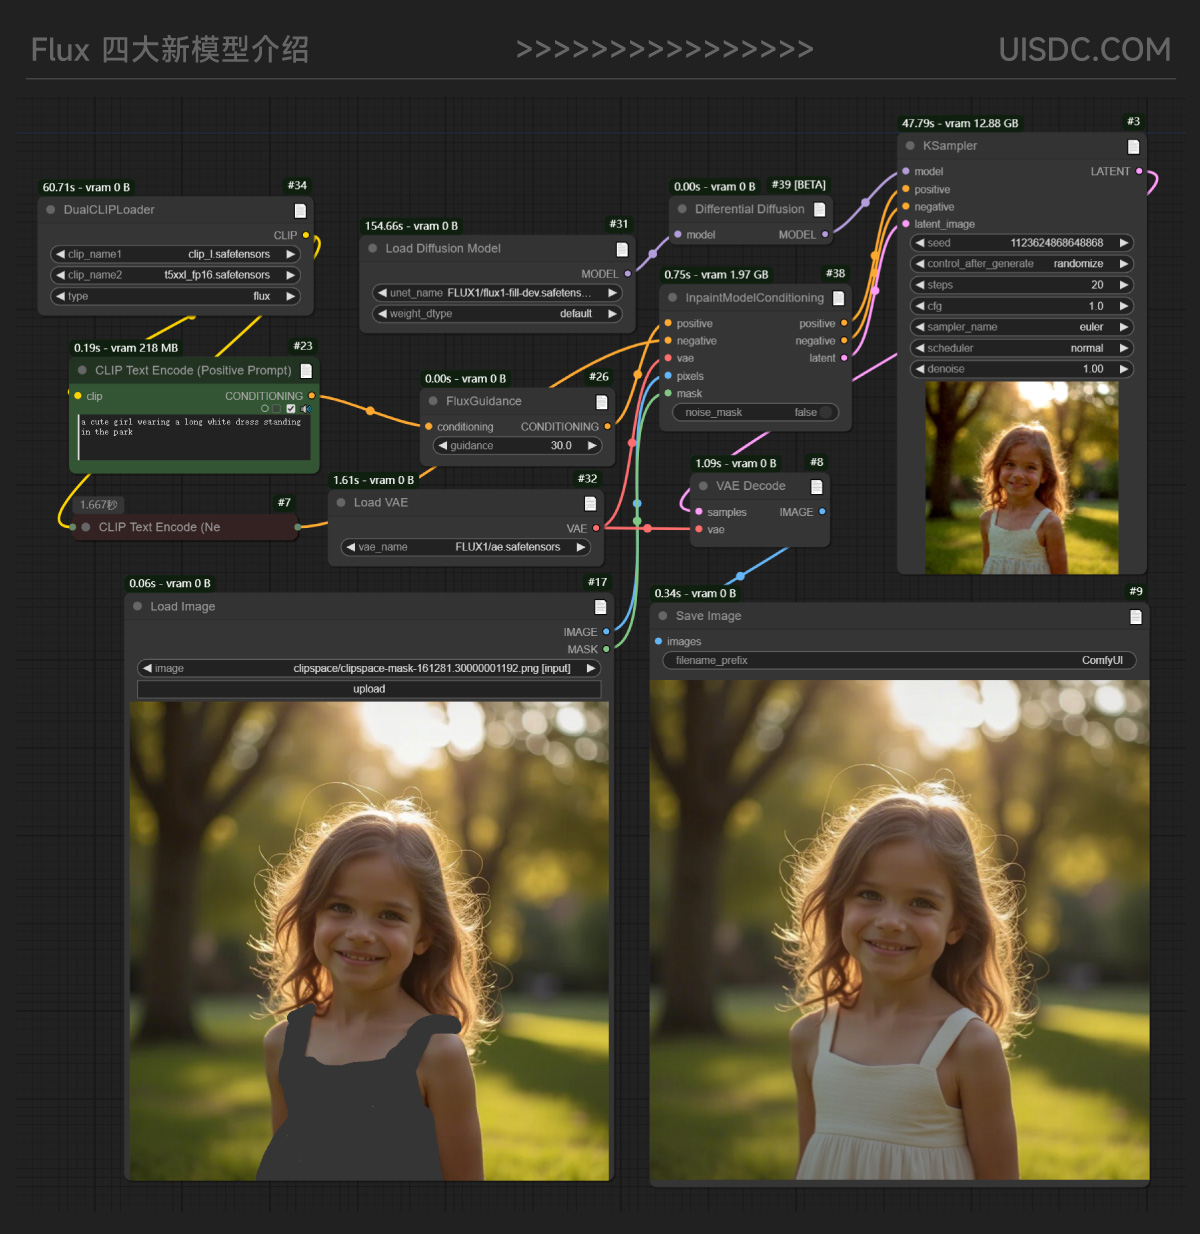Open the vae_name selector in Load VAE

click(x=465, y=547)
